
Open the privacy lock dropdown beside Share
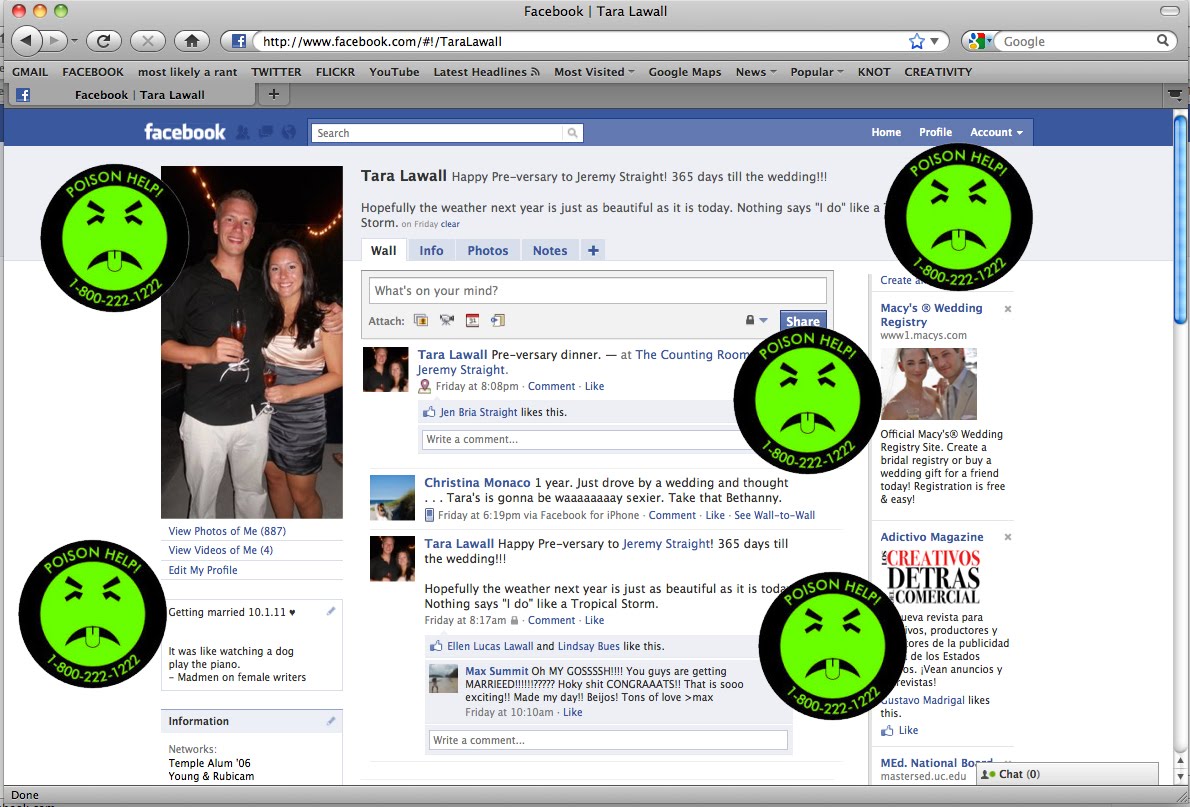pyautogui.click(x=756, y=320)
